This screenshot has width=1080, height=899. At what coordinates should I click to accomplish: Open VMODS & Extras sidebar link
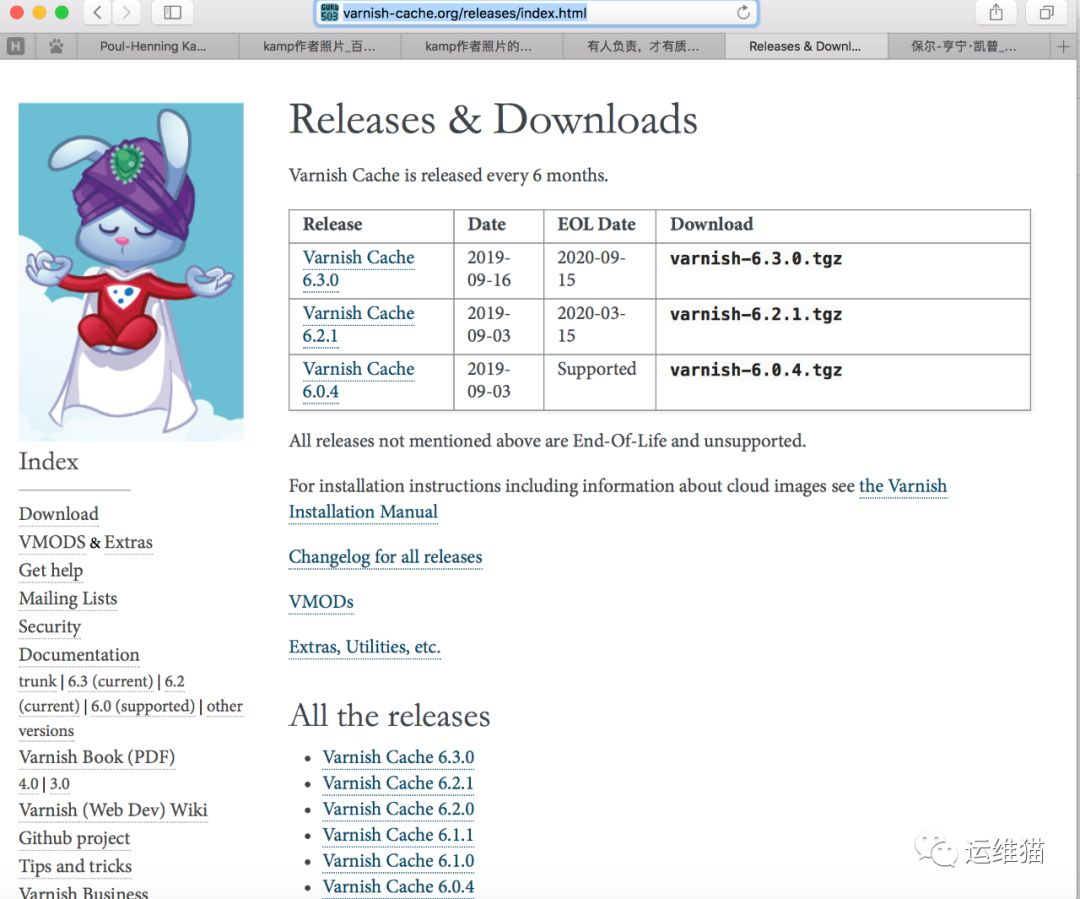[x=85, y=542]
